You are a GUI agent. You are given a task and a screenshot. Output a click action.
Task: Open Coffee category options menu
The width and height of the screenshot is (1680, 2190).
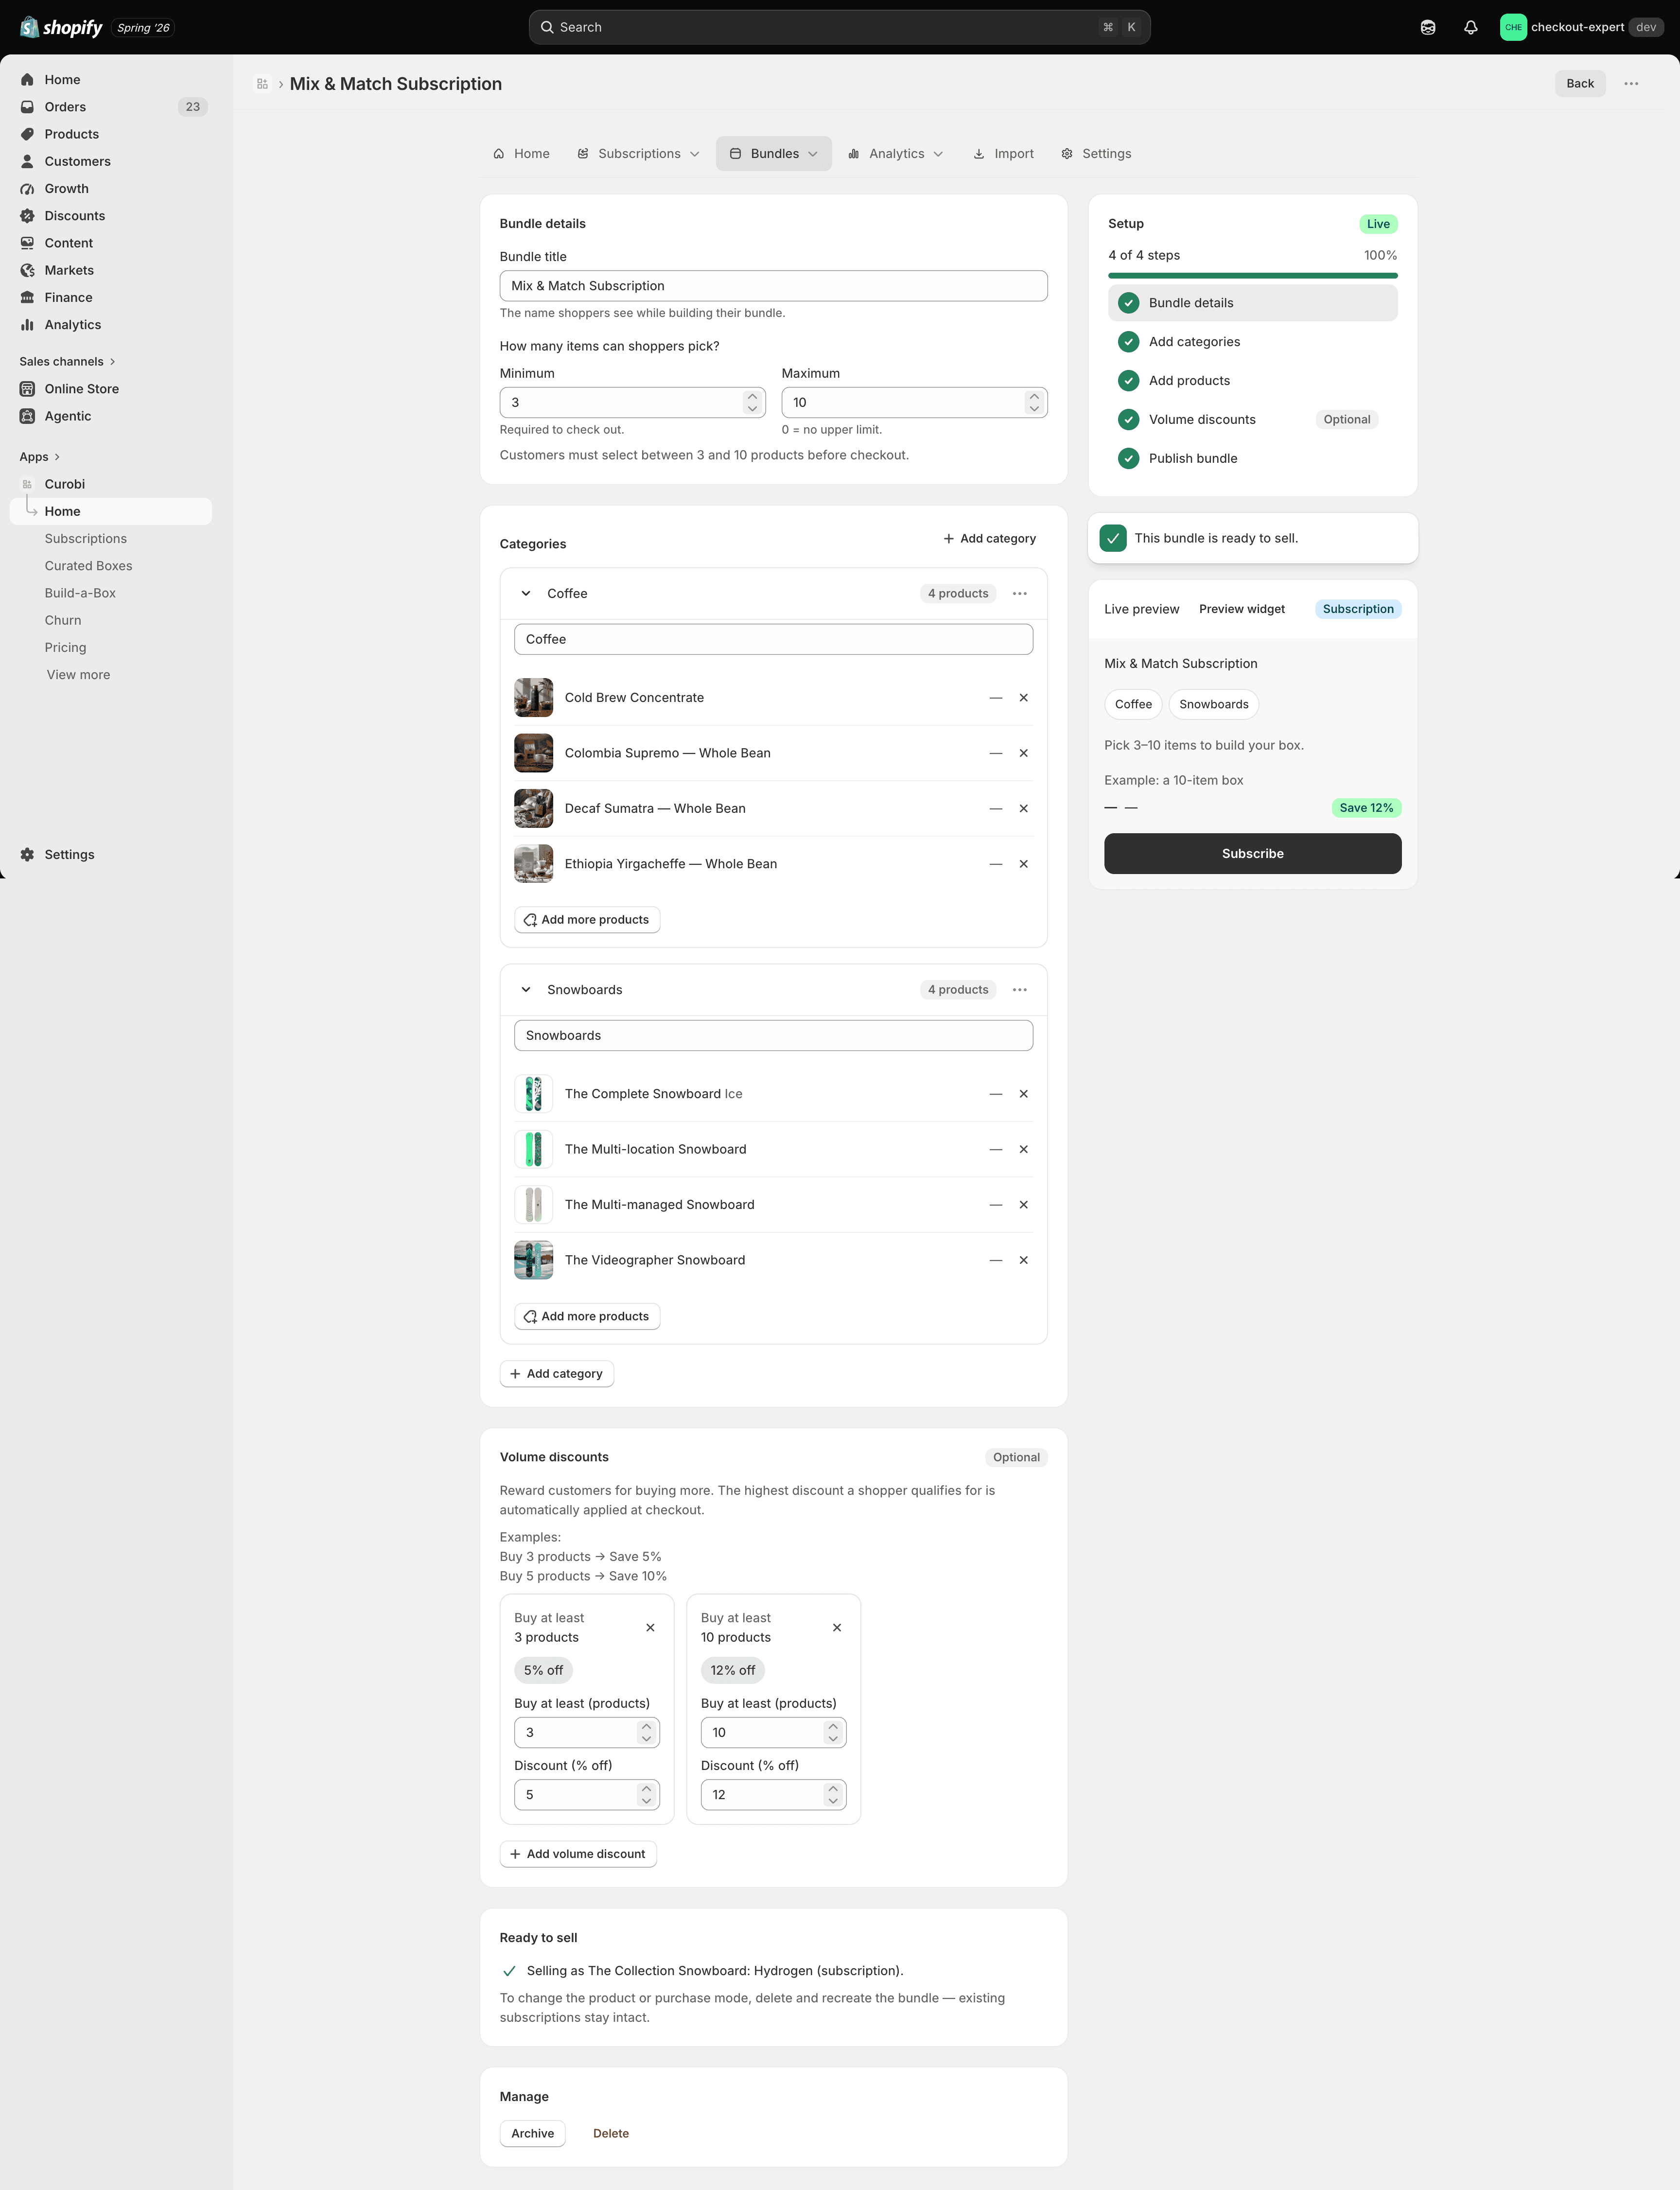pyautogui.click(x=1019, y=594)
